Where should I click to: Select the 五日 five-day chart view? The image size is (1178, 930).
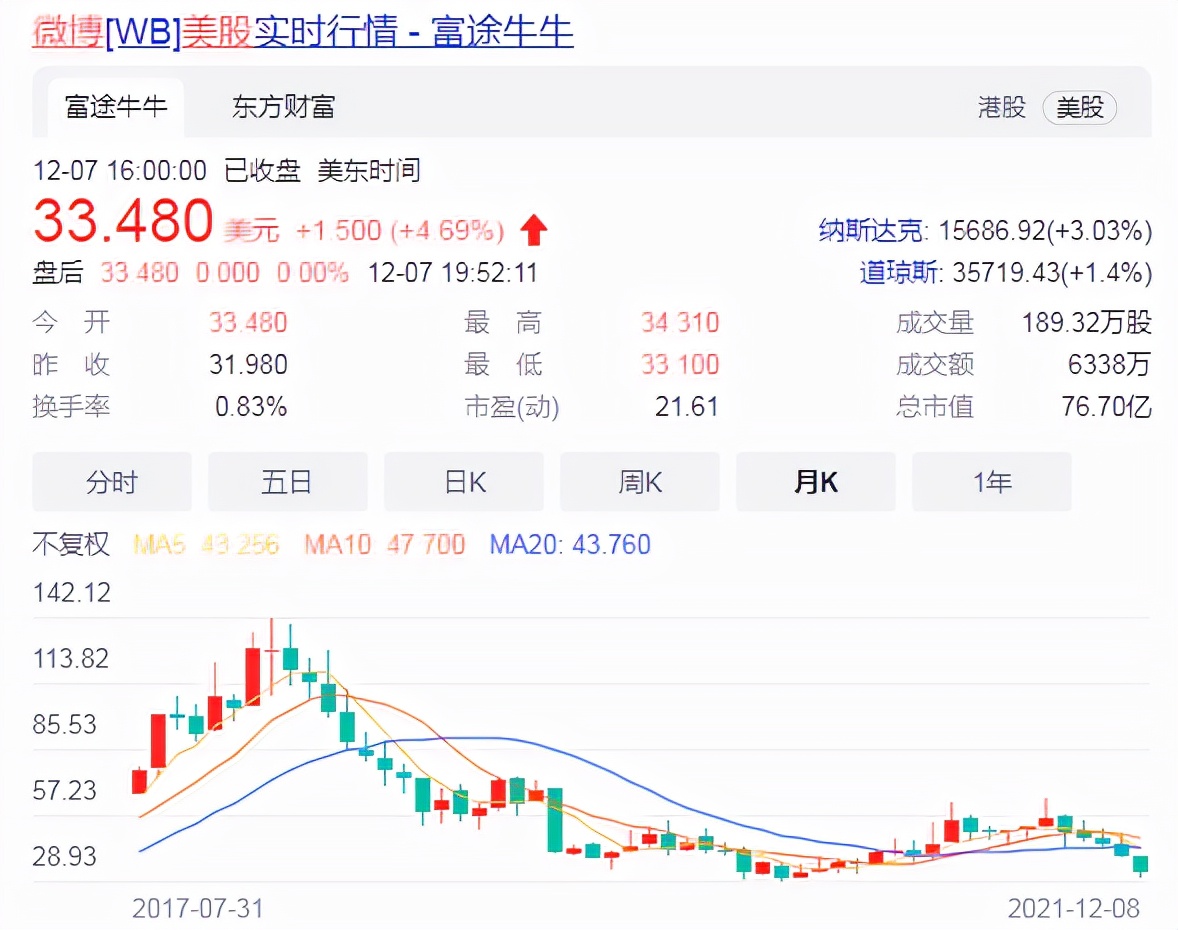pyautogui.click(x=287, y=481)
